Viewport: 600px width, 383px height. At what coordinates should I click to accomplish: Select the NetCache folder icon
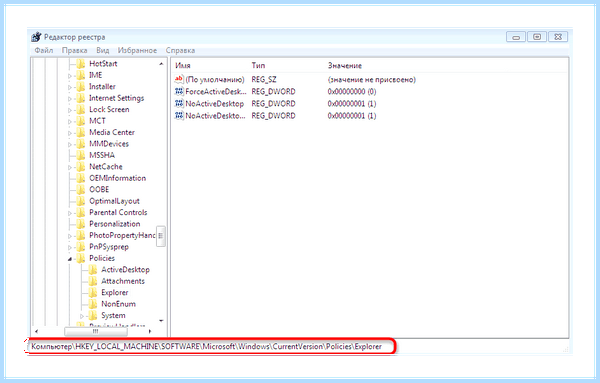pos(81,166)
